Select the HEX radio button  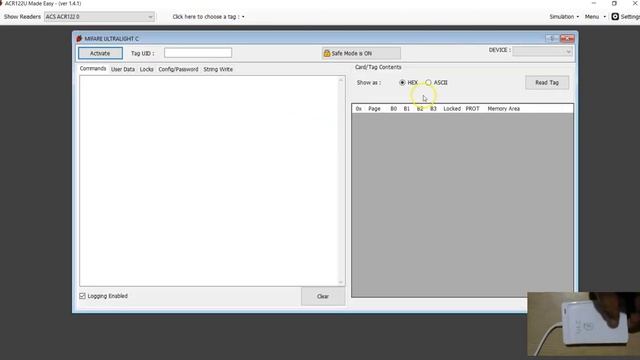pos(402,82)
